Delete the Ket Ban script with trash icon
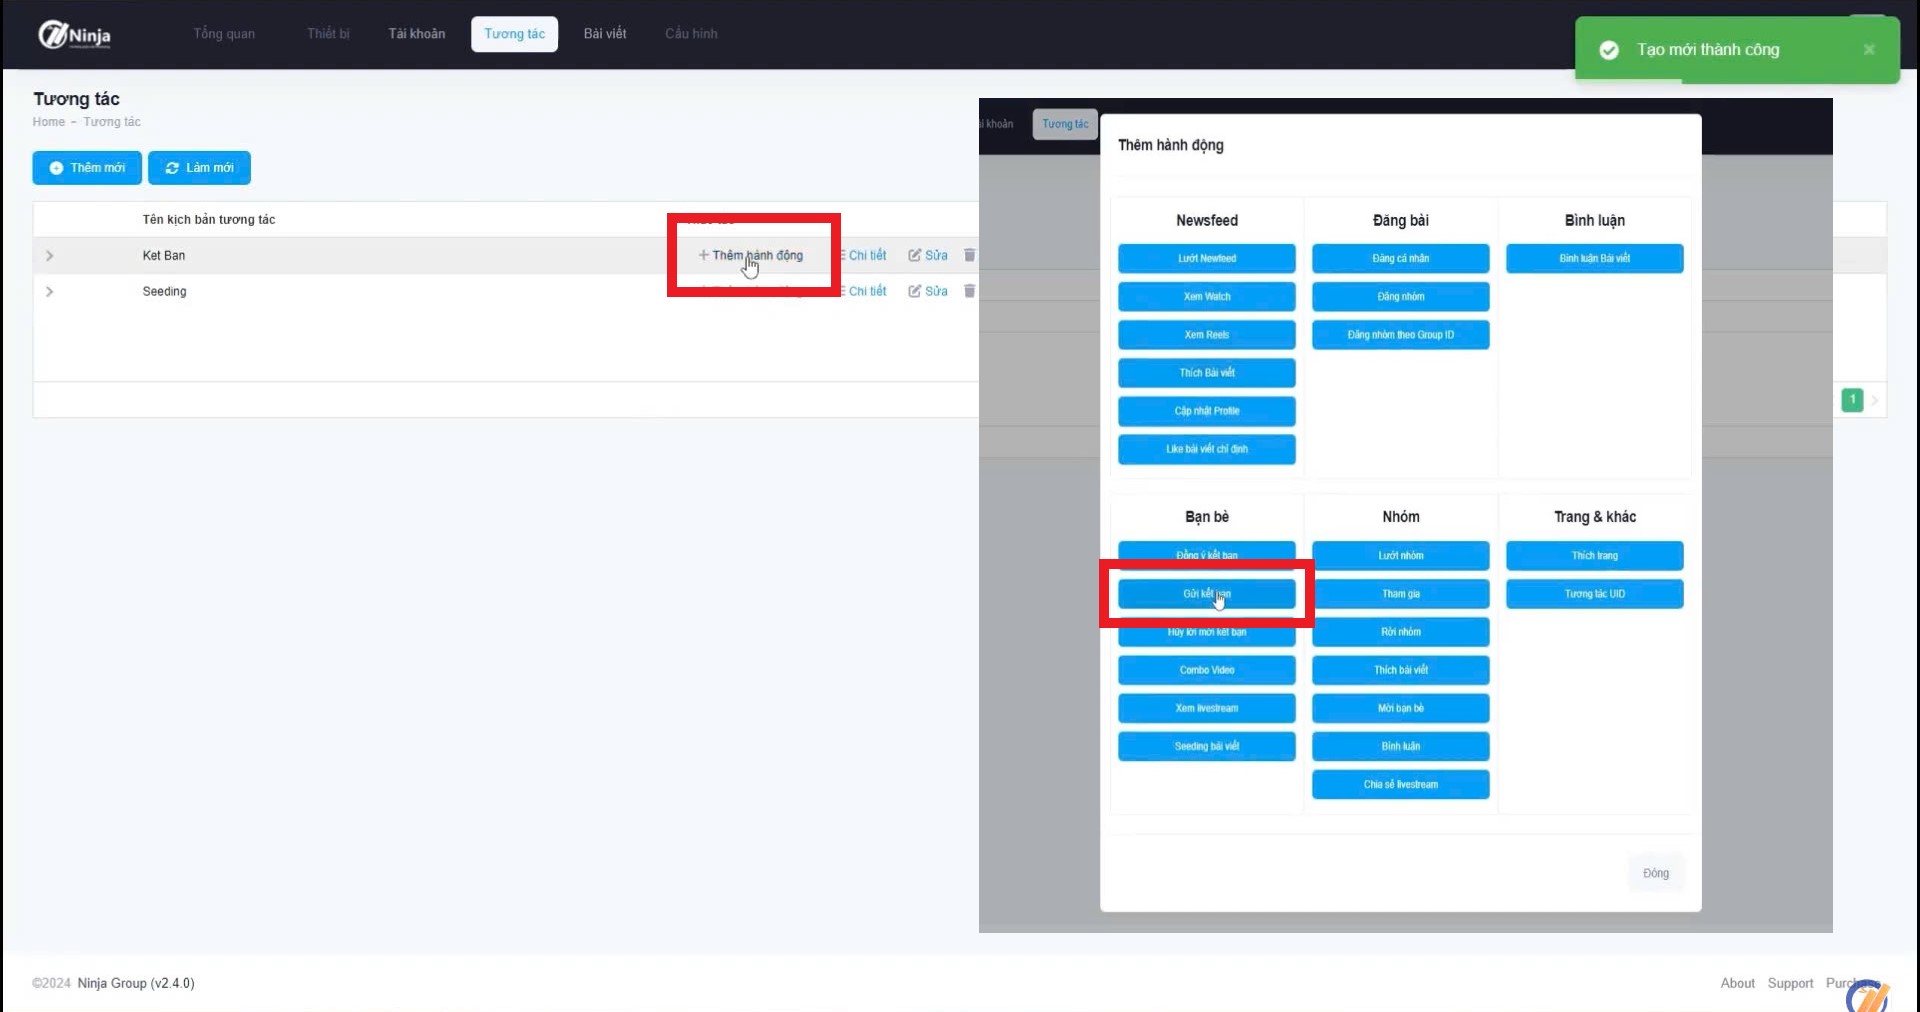Viewport: 1920px width, 1012px height. (969, 255)
